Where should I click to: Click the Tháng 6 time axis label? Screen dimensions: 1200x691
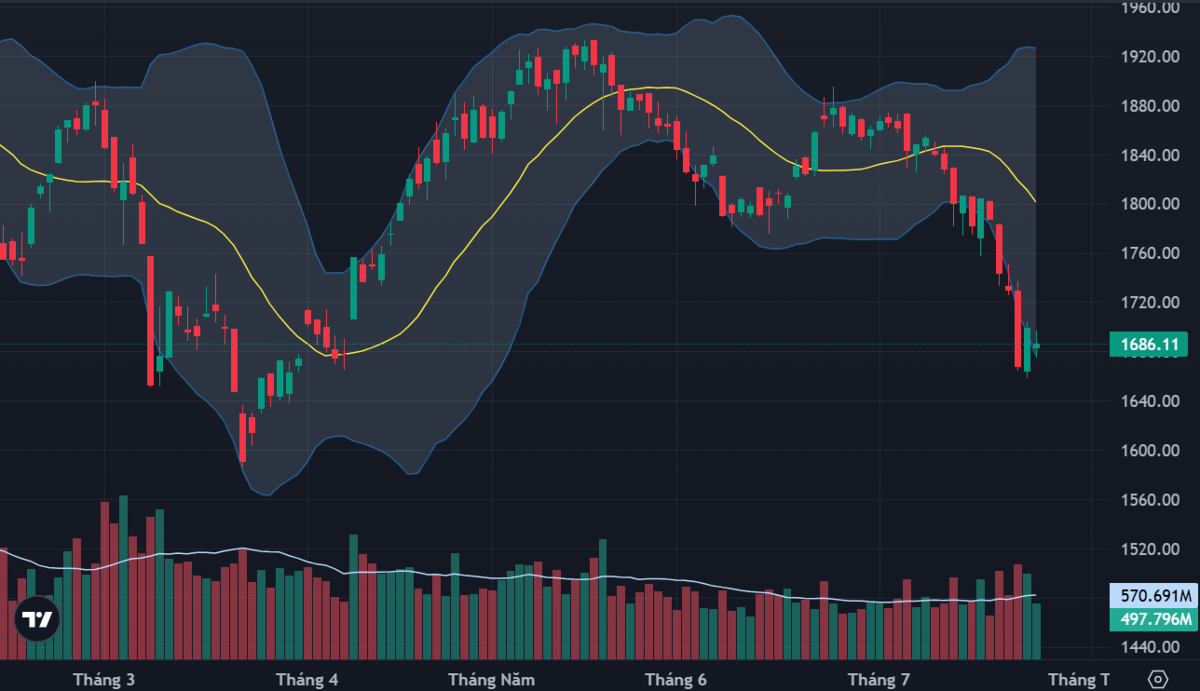click(675, 680)
